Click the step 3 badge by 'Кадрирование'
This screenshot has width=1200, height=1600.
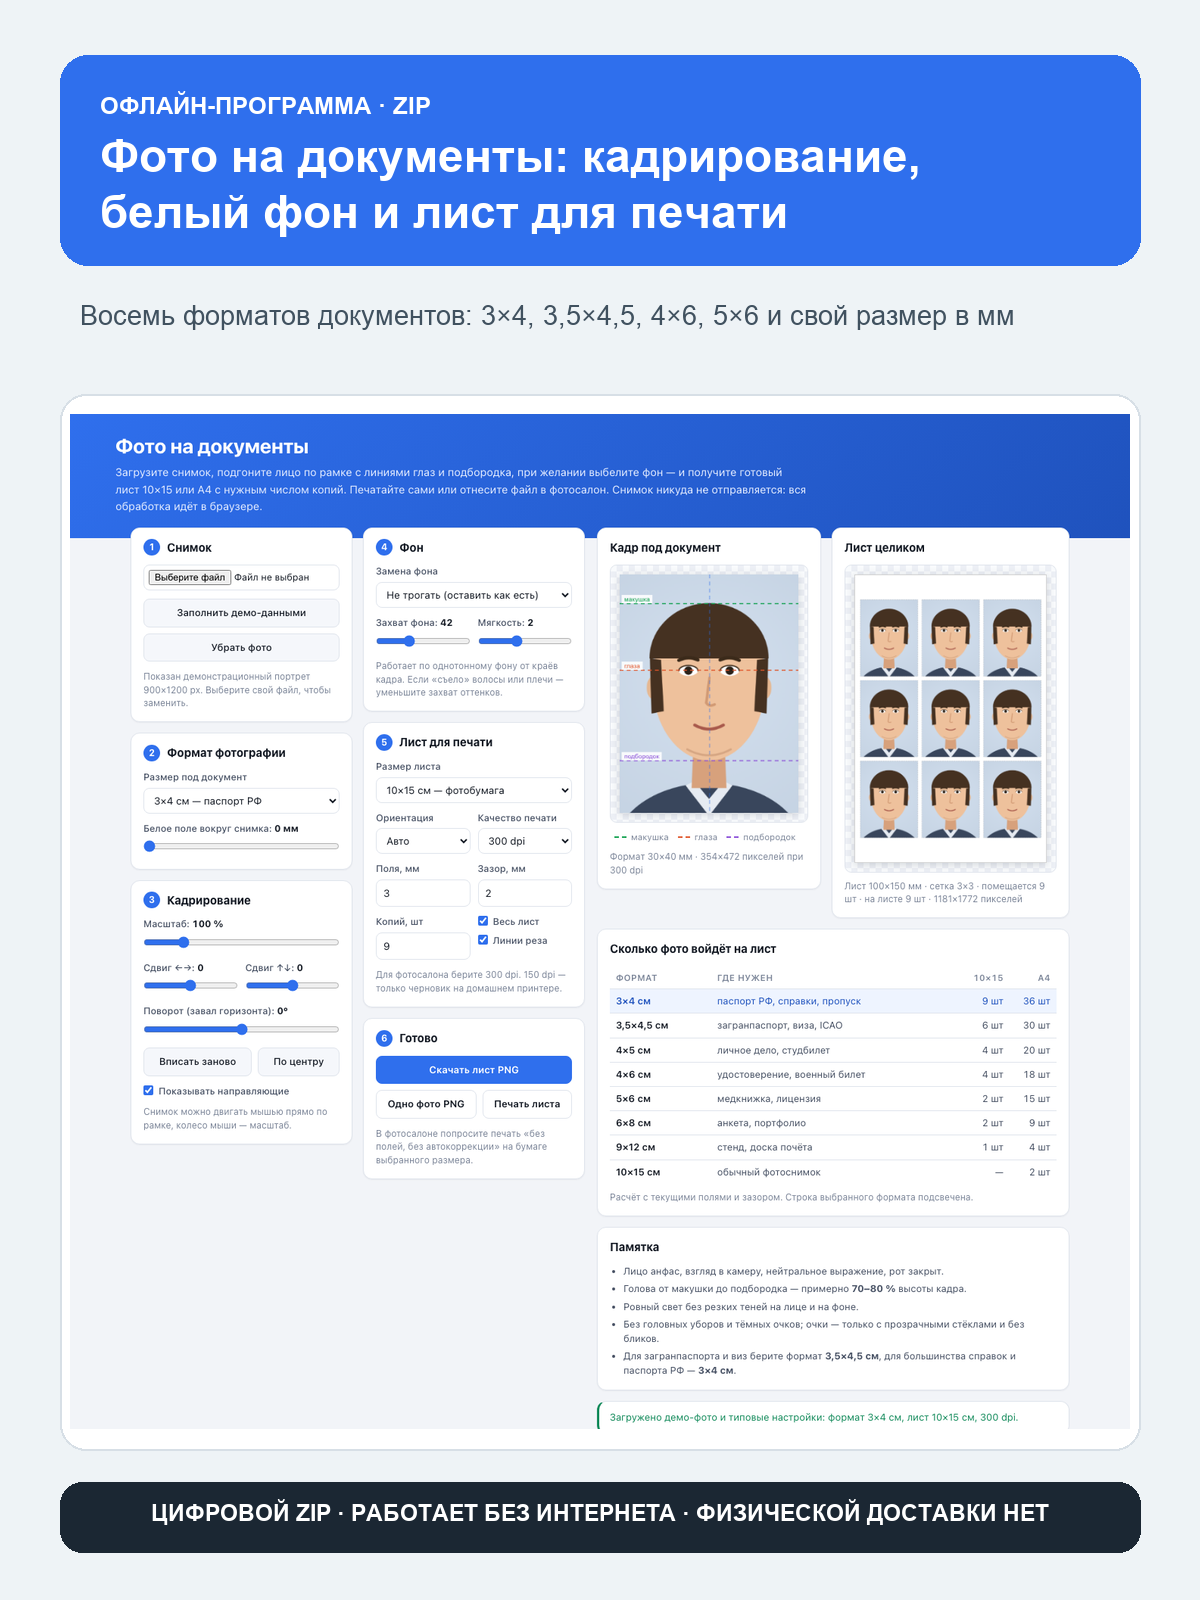coord(152,900)
